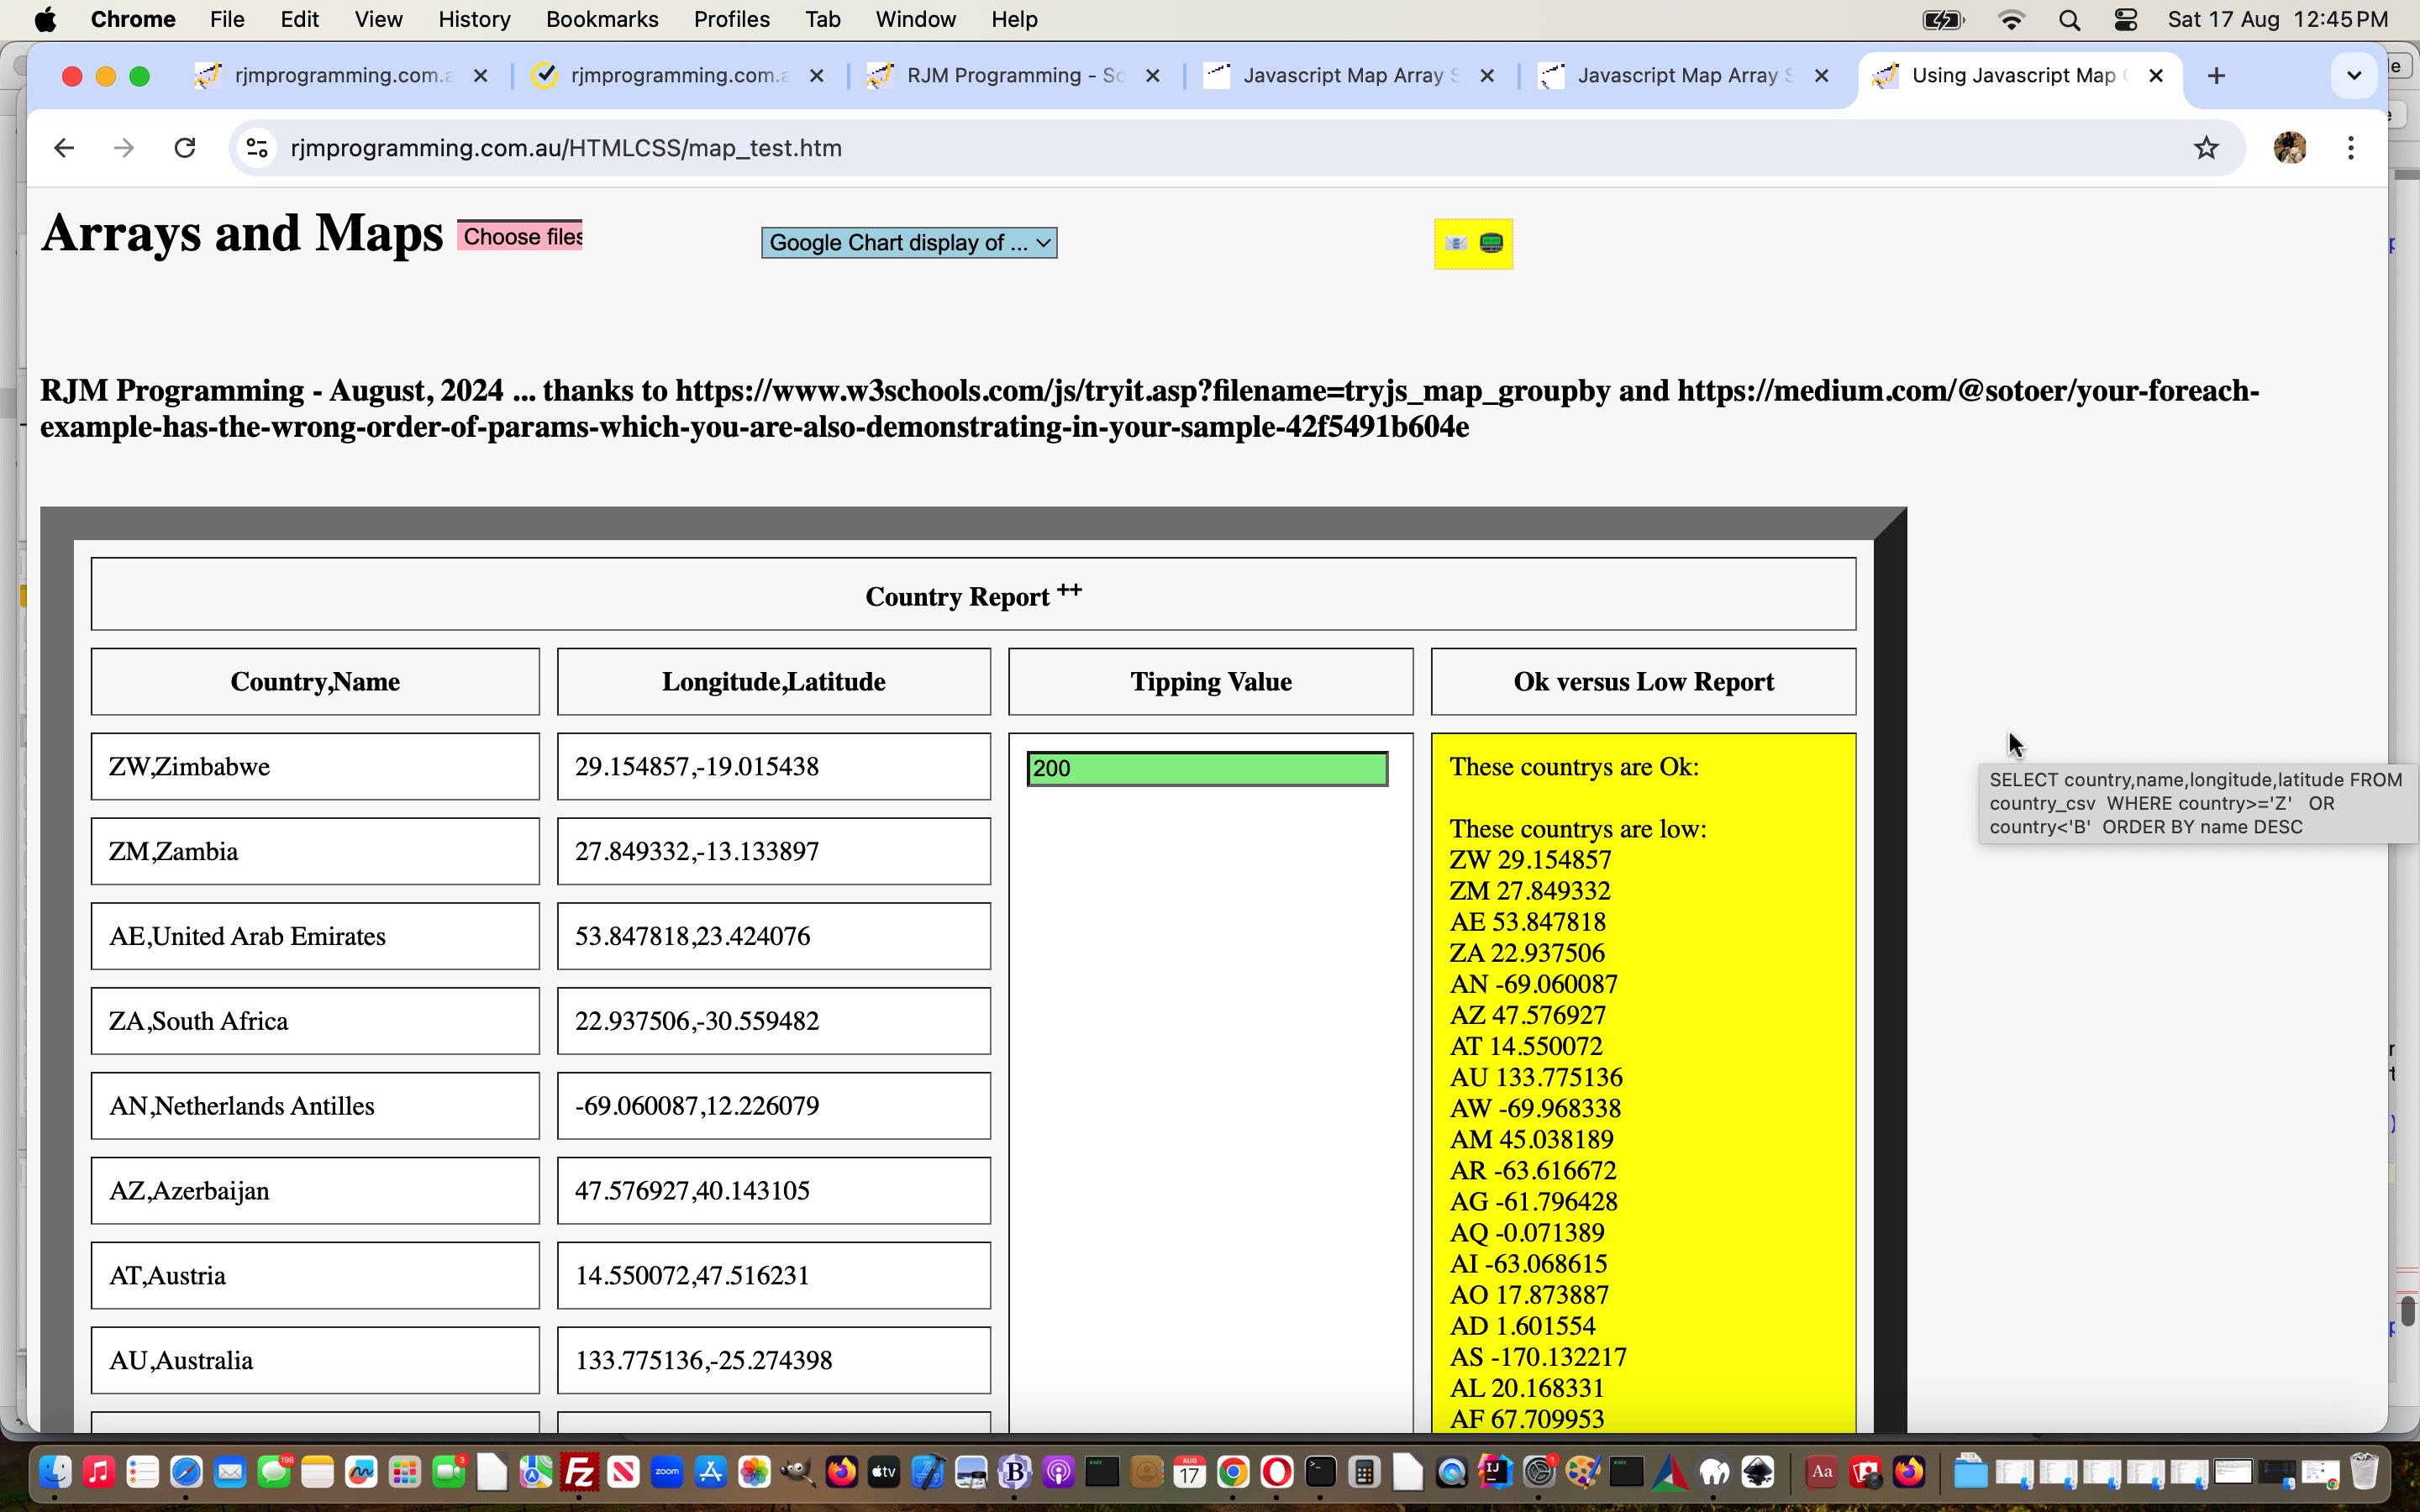Click the bookmark star icon in address bar
The width and height of the screenshot is (2420, 1512).
[x=2204, y=148]
